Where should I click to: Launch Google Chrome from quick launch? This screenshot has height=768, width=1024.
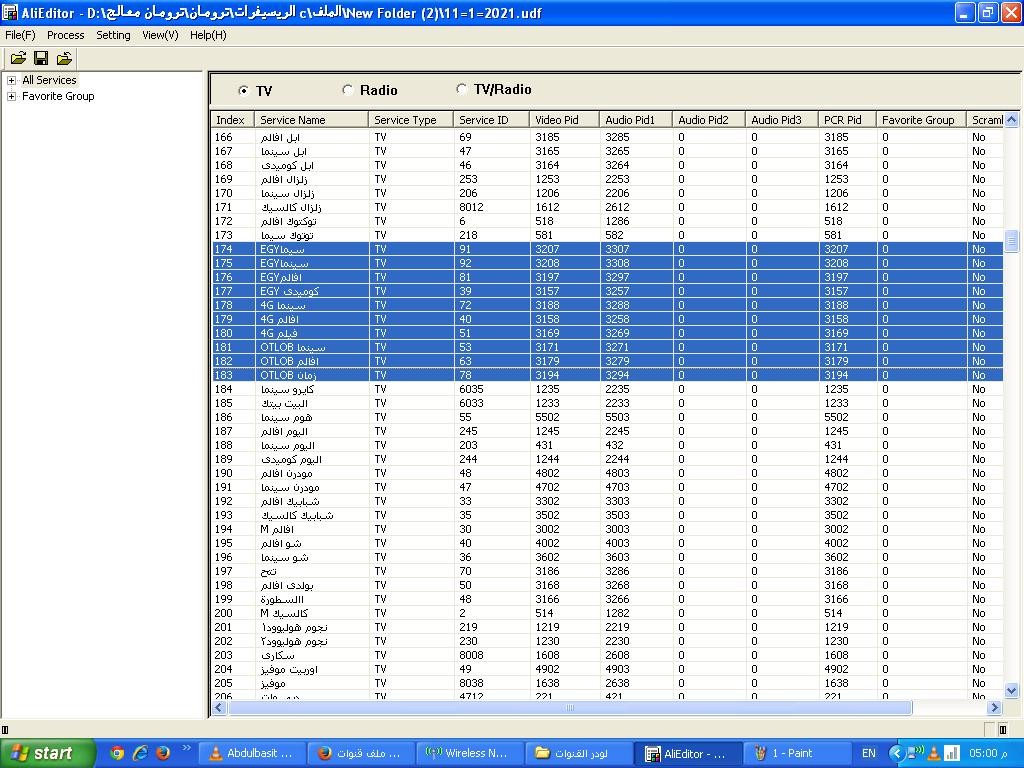pos(117,753)
